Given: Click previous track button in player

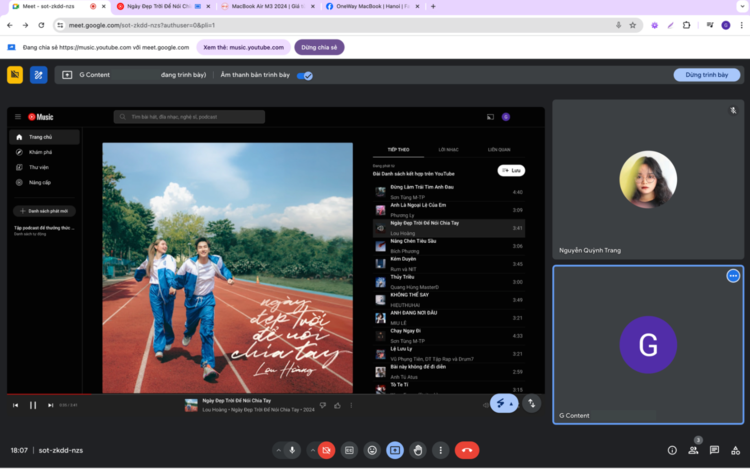Looking at the screenshot, I should tap(15, 405).
